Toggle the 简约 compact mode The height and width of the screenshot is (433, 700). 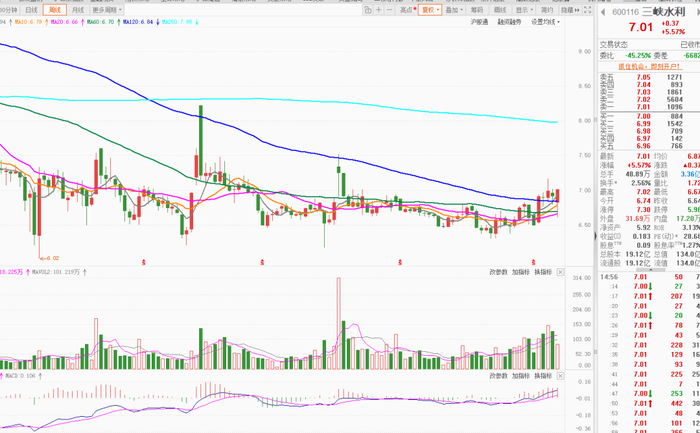[x=547, y=10]
